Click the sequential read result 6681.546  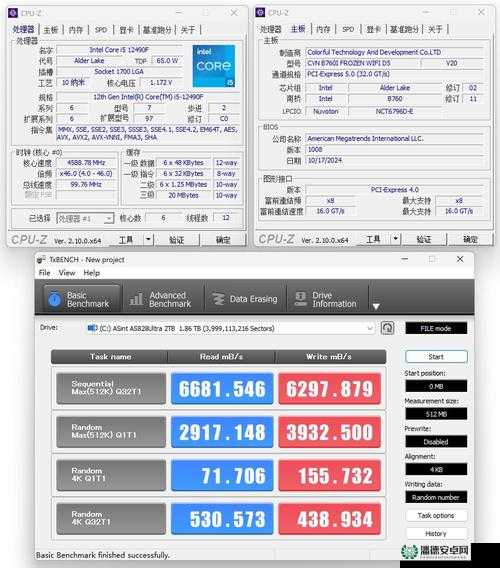coord(222,388)
